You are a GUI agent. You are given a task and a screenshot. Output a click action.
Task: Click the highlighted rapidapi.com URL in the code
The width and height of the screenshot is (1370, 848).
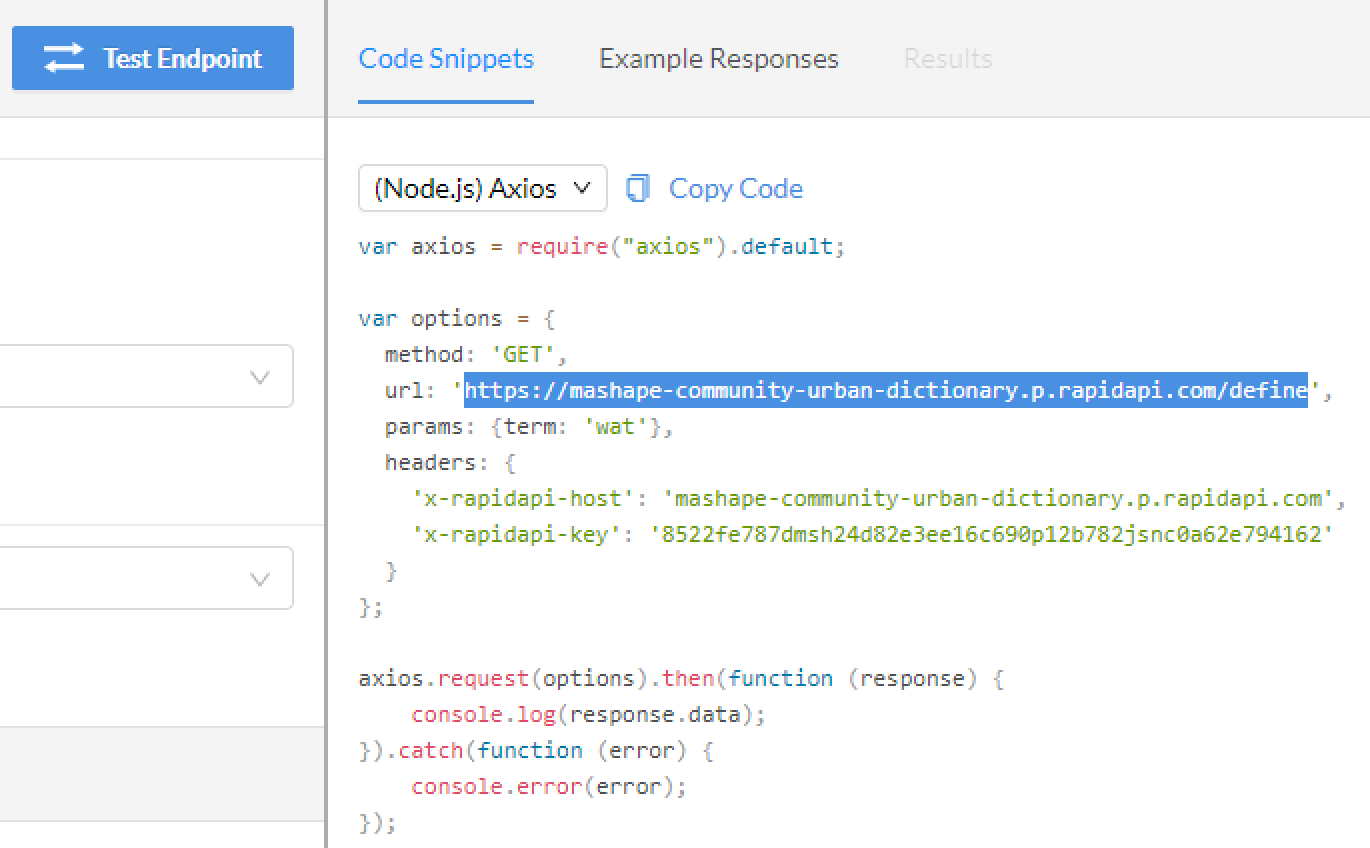click(885, 390)
